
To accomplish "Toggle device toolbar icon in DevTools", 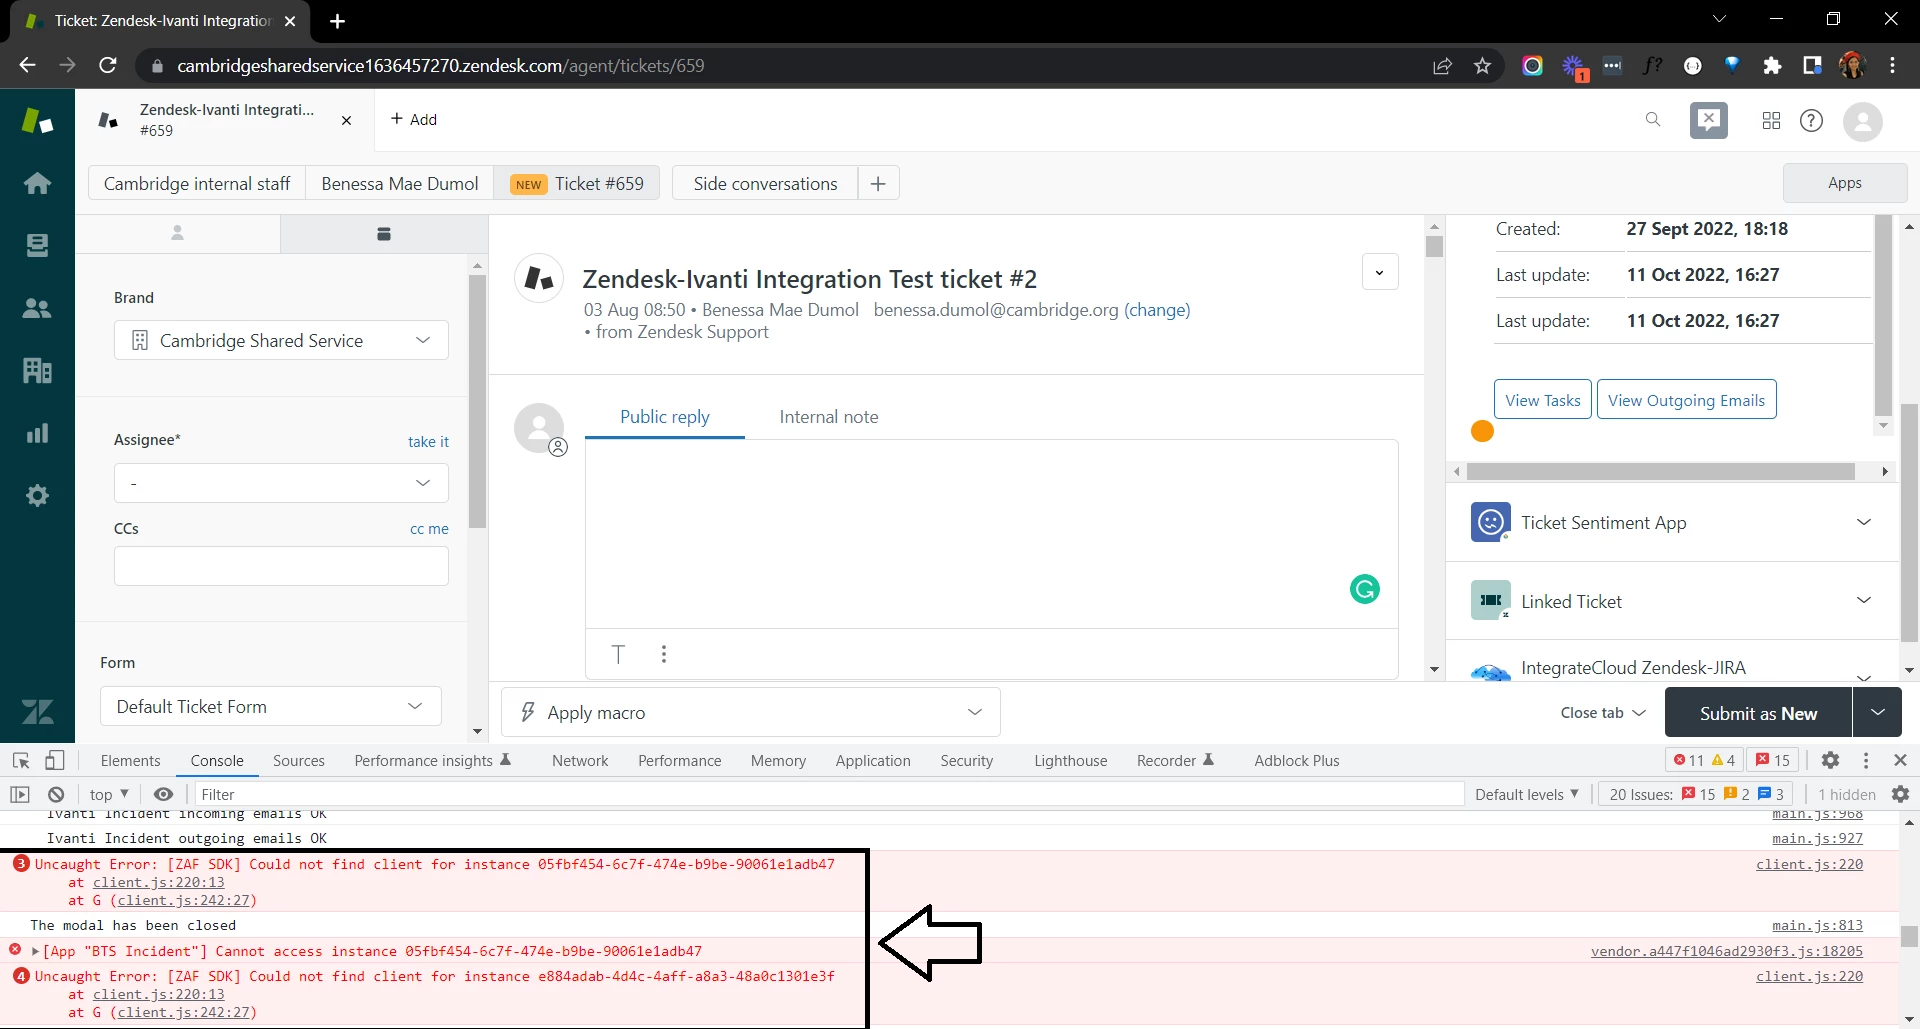I will pos(54,760).
